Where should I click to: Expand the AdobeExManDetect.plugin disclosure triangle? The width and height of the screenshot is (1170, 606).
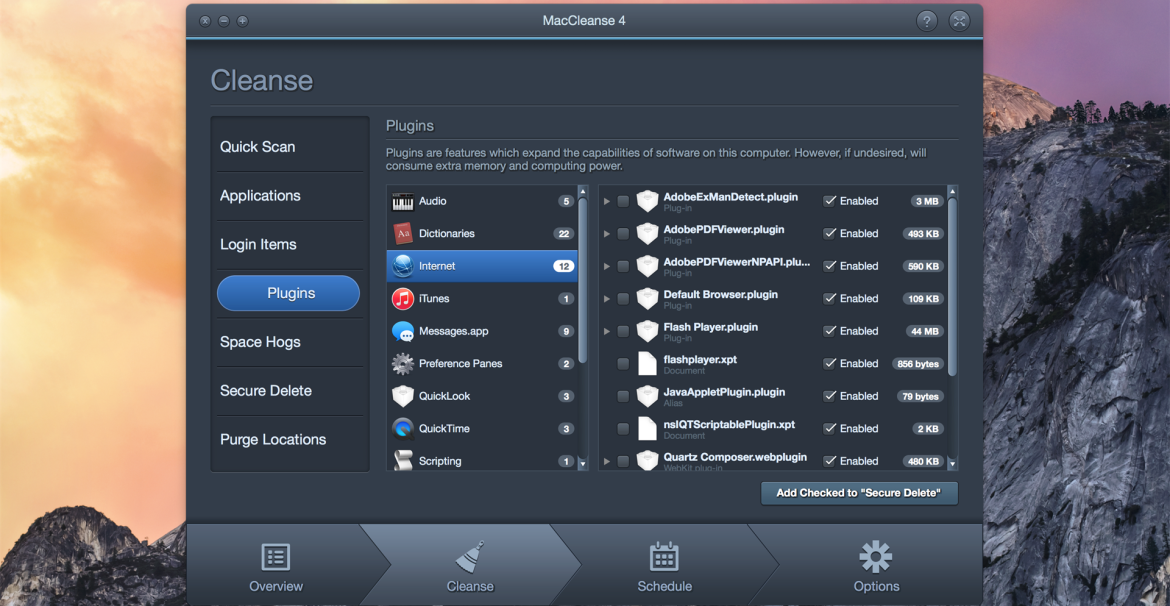pos(607,202)
